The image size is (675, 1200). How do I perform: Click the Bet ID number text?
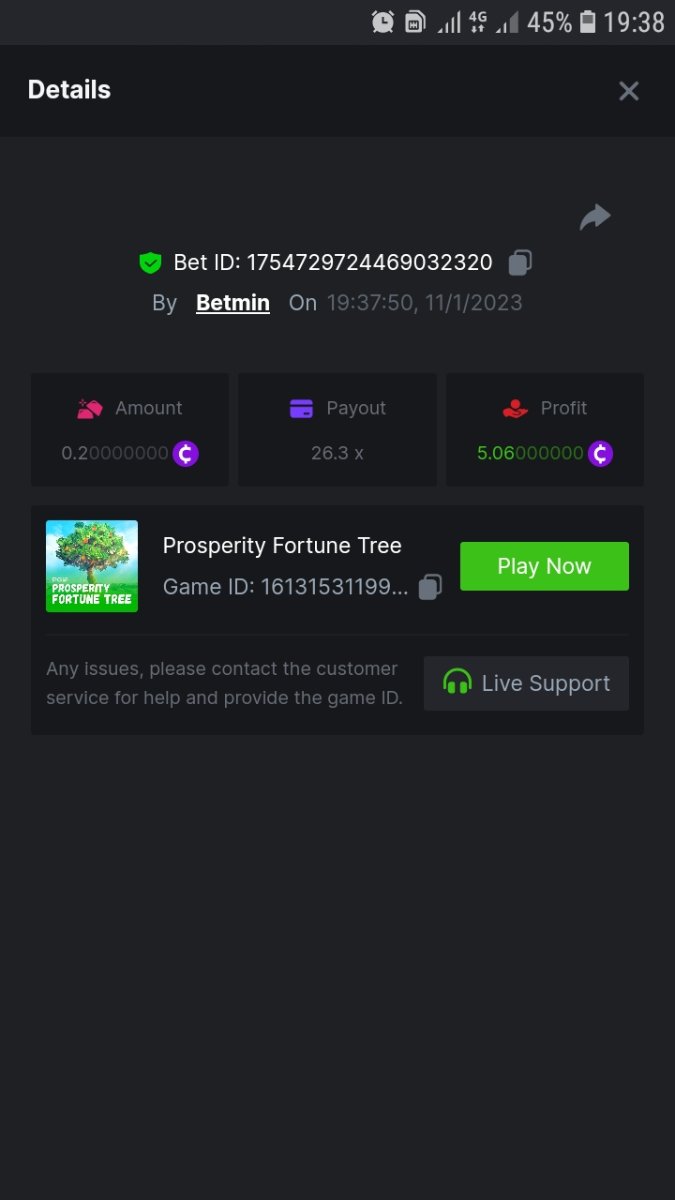click(x=369, y=263)
